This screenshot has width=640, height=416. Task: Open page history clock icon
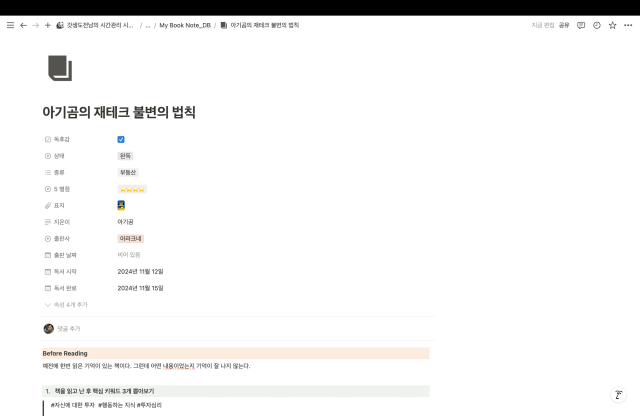pos(597,25)
